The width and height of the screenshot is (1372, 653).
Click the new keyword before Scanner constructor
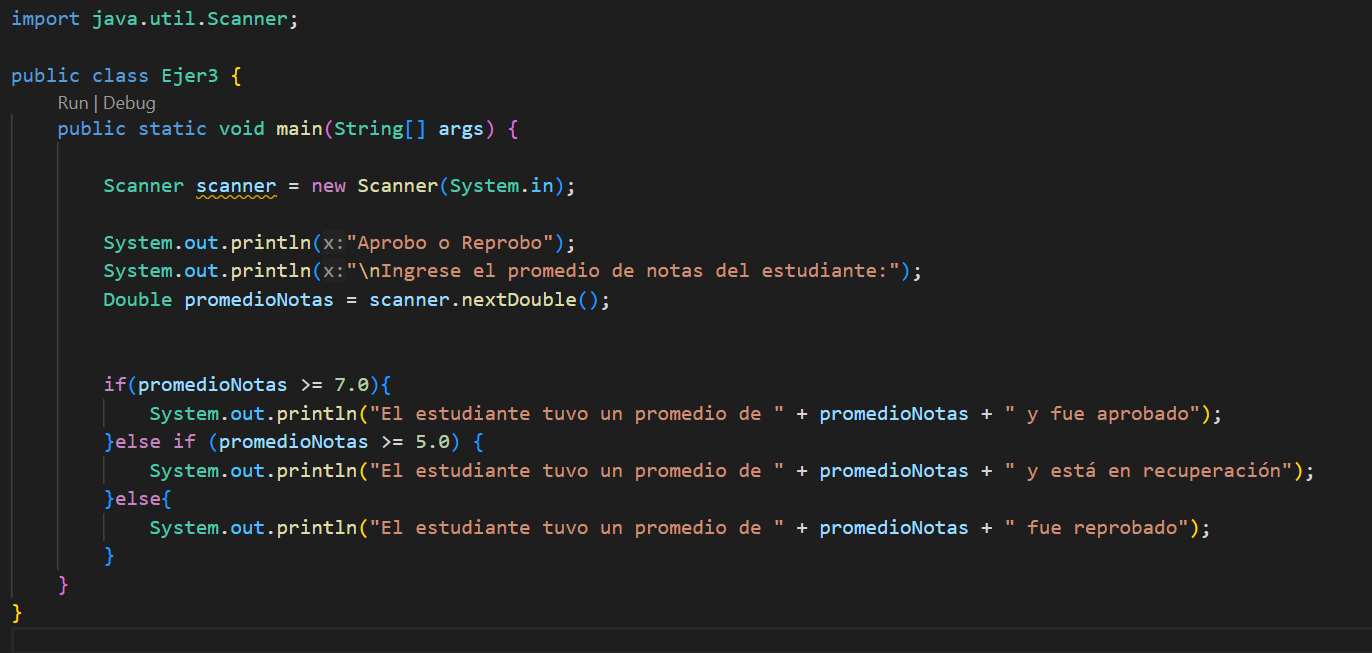(328, 186)
